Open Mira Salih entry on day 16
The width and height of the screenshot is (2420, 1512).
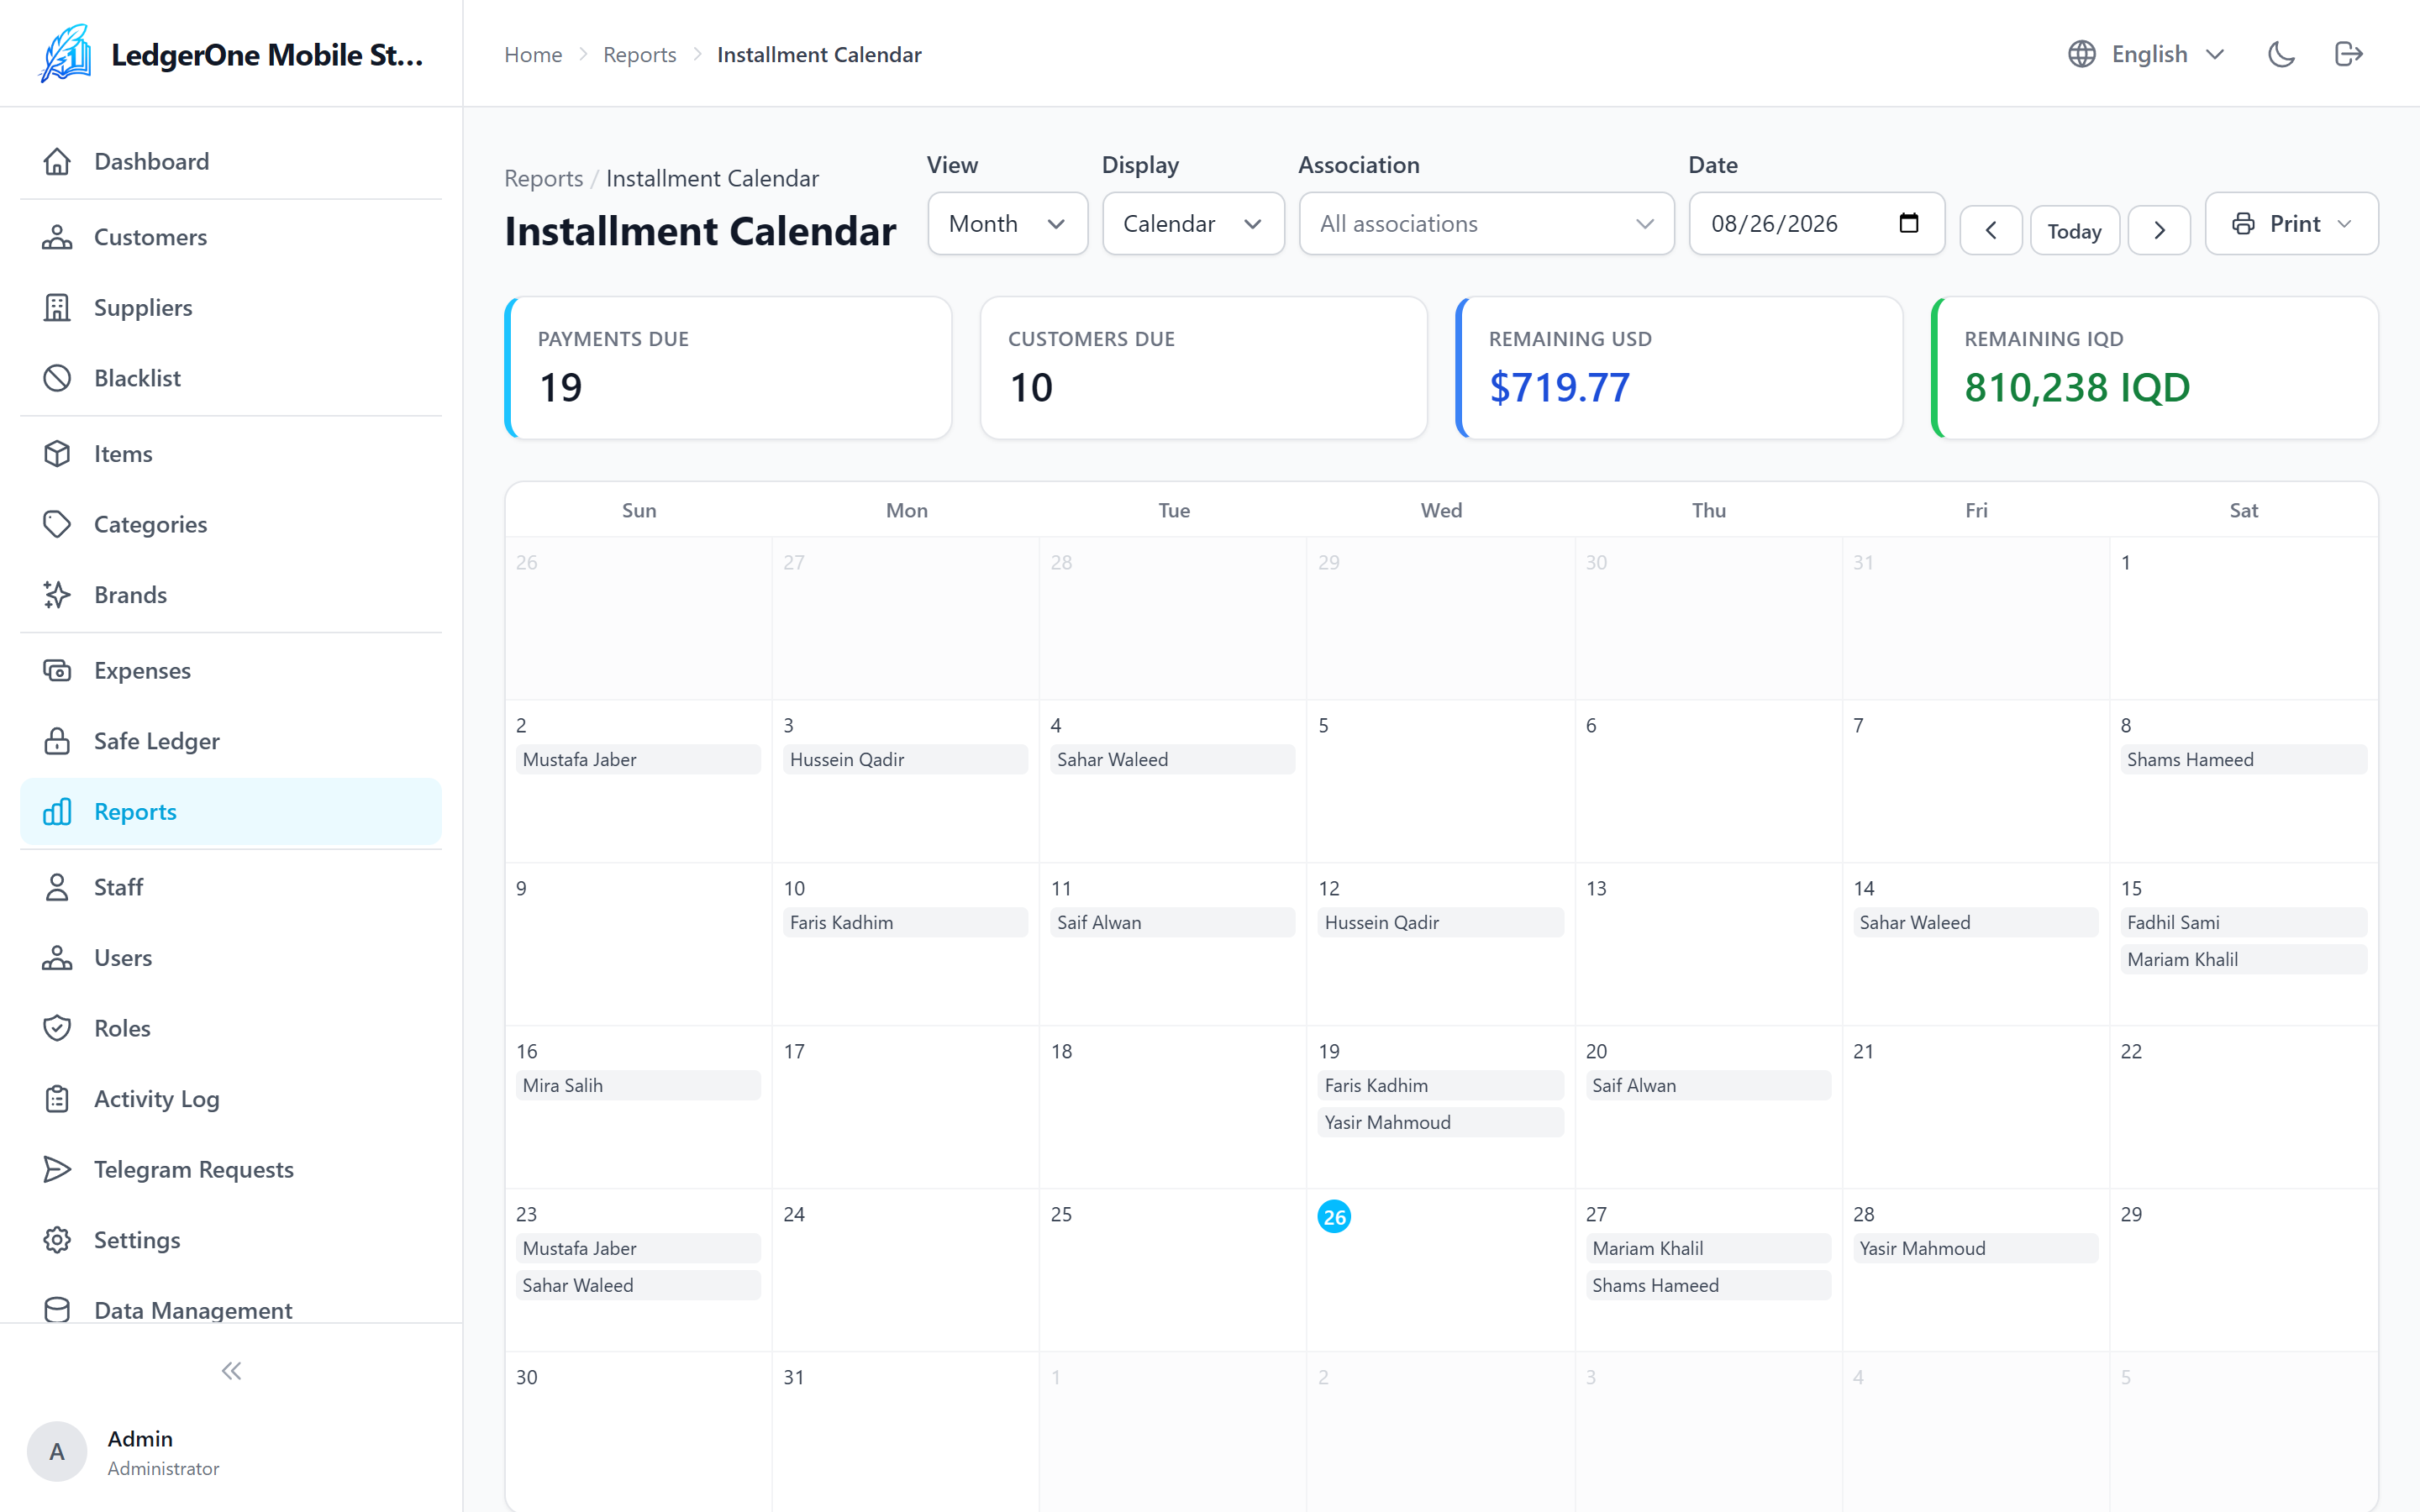638,1085
